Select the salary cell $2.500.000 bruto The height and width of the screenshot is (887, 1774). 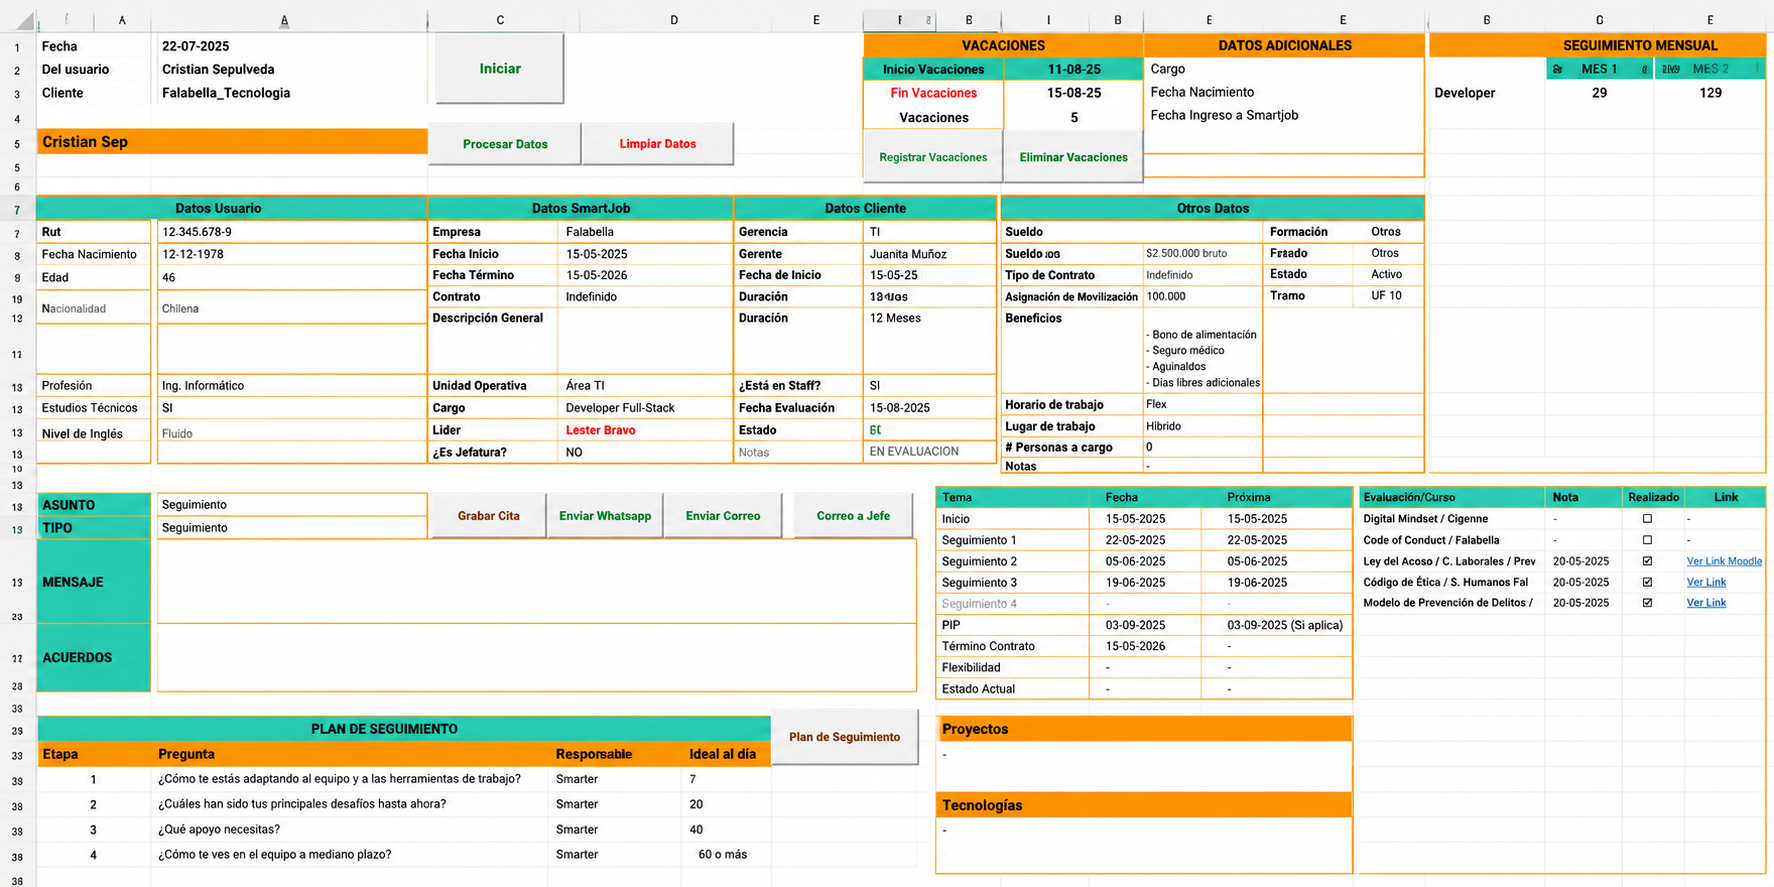coord(1203,254)
